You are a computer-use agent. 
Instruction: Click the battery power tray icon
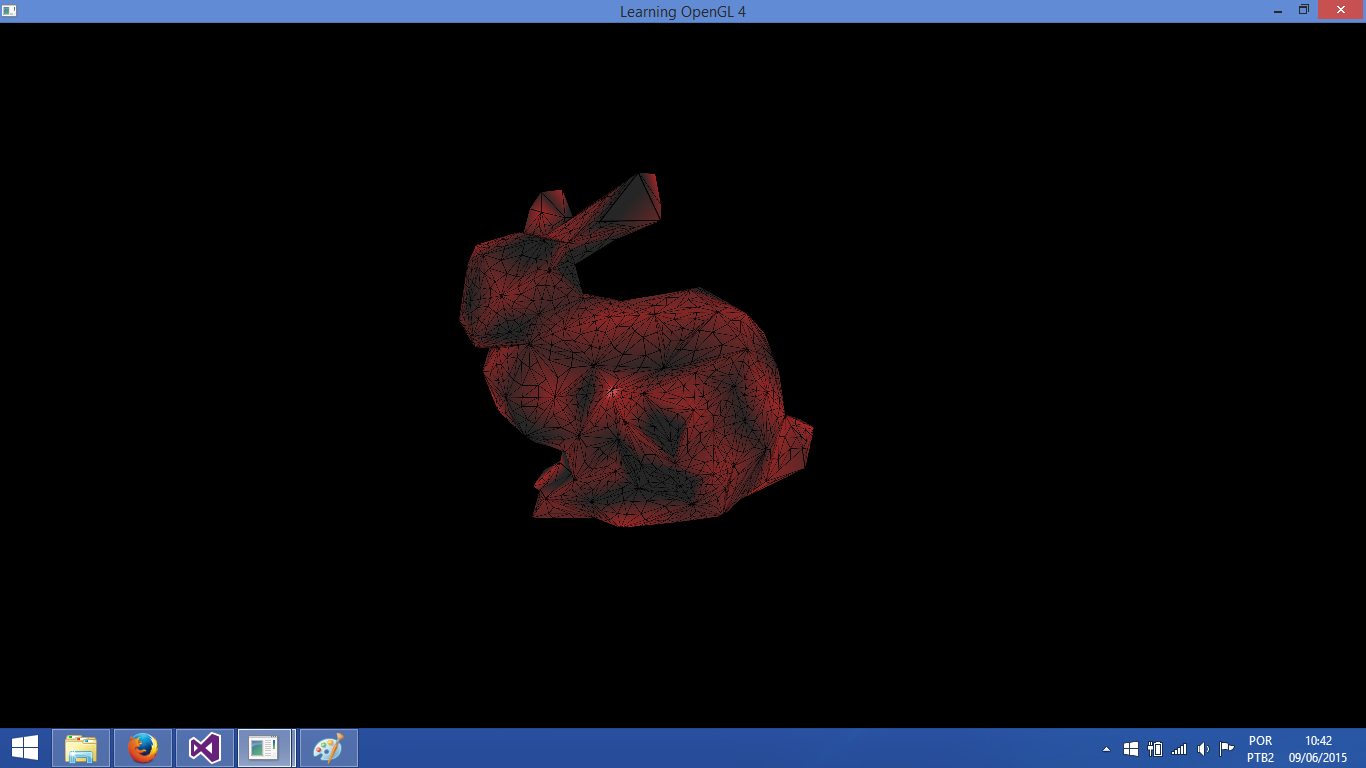coord(1155,749)
